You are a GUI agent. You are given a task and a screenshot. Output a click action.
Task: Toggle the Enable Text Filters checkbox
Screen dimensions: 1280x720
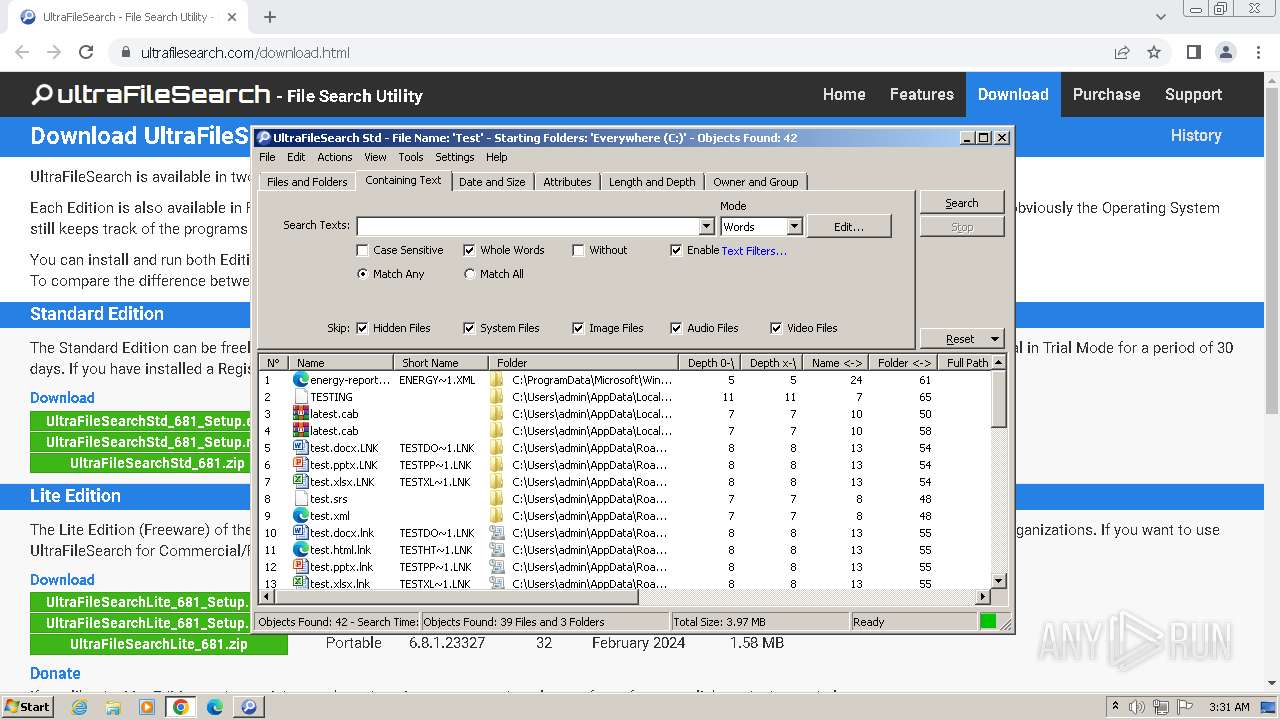tap(676, 250)
